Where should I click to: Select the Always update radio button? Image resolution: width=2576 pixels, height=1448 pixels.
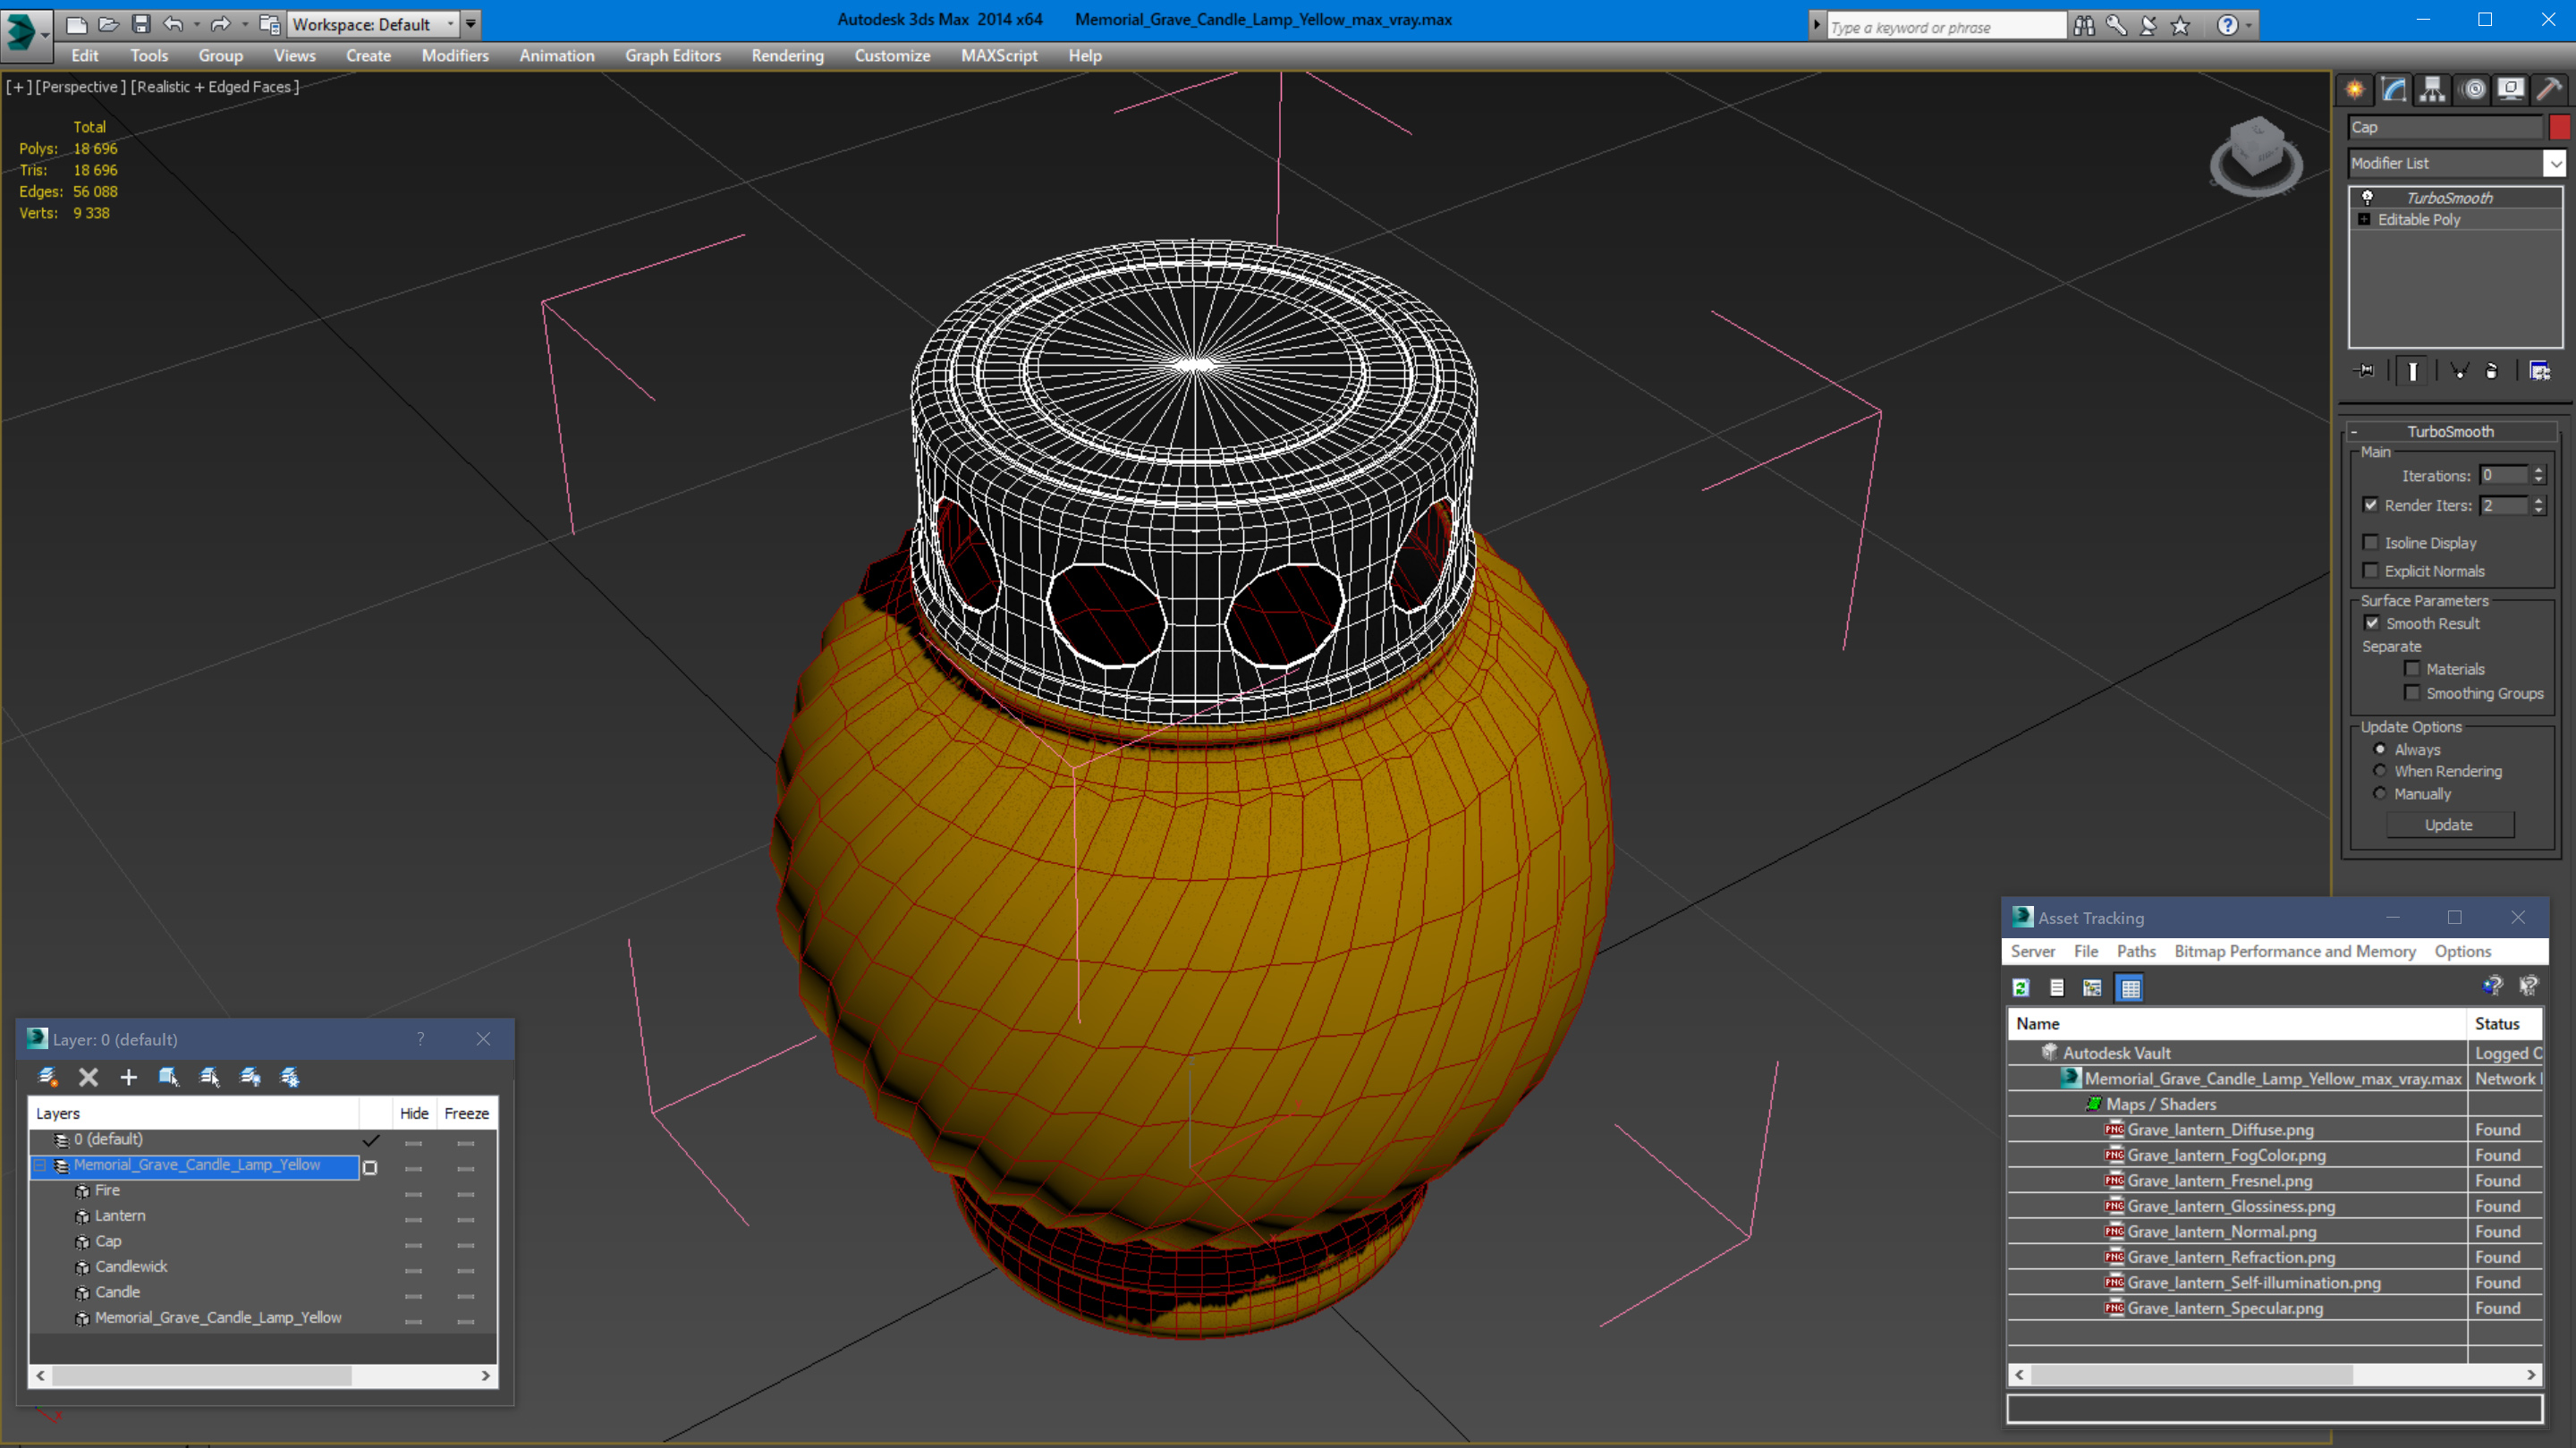[x=2380, y=749]
